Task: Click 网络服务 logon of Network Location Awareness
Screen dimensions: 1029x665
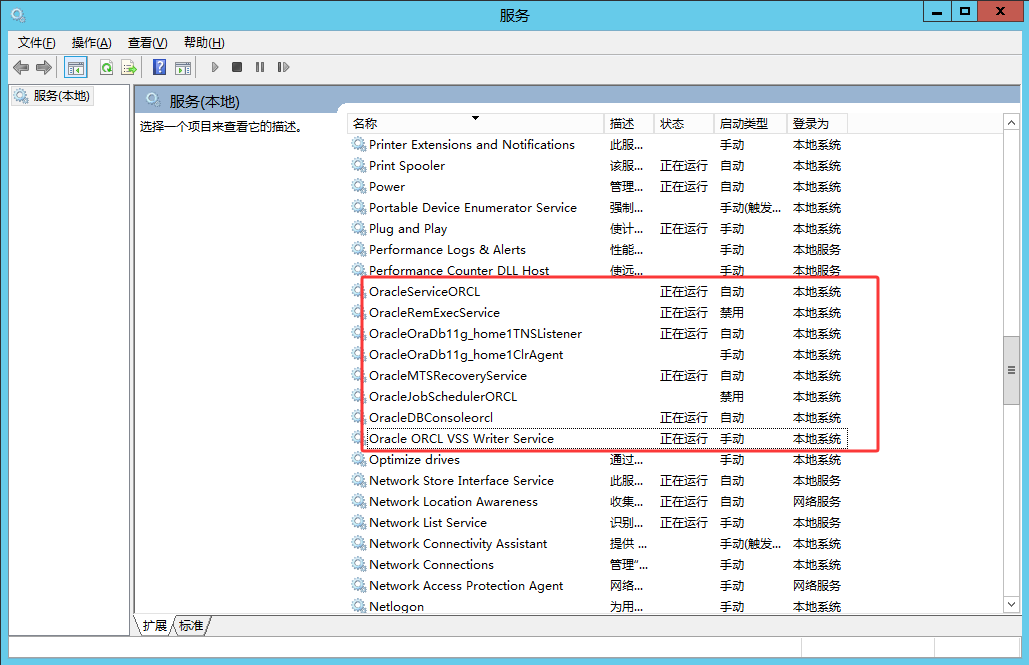Action: tap(816, 502)
